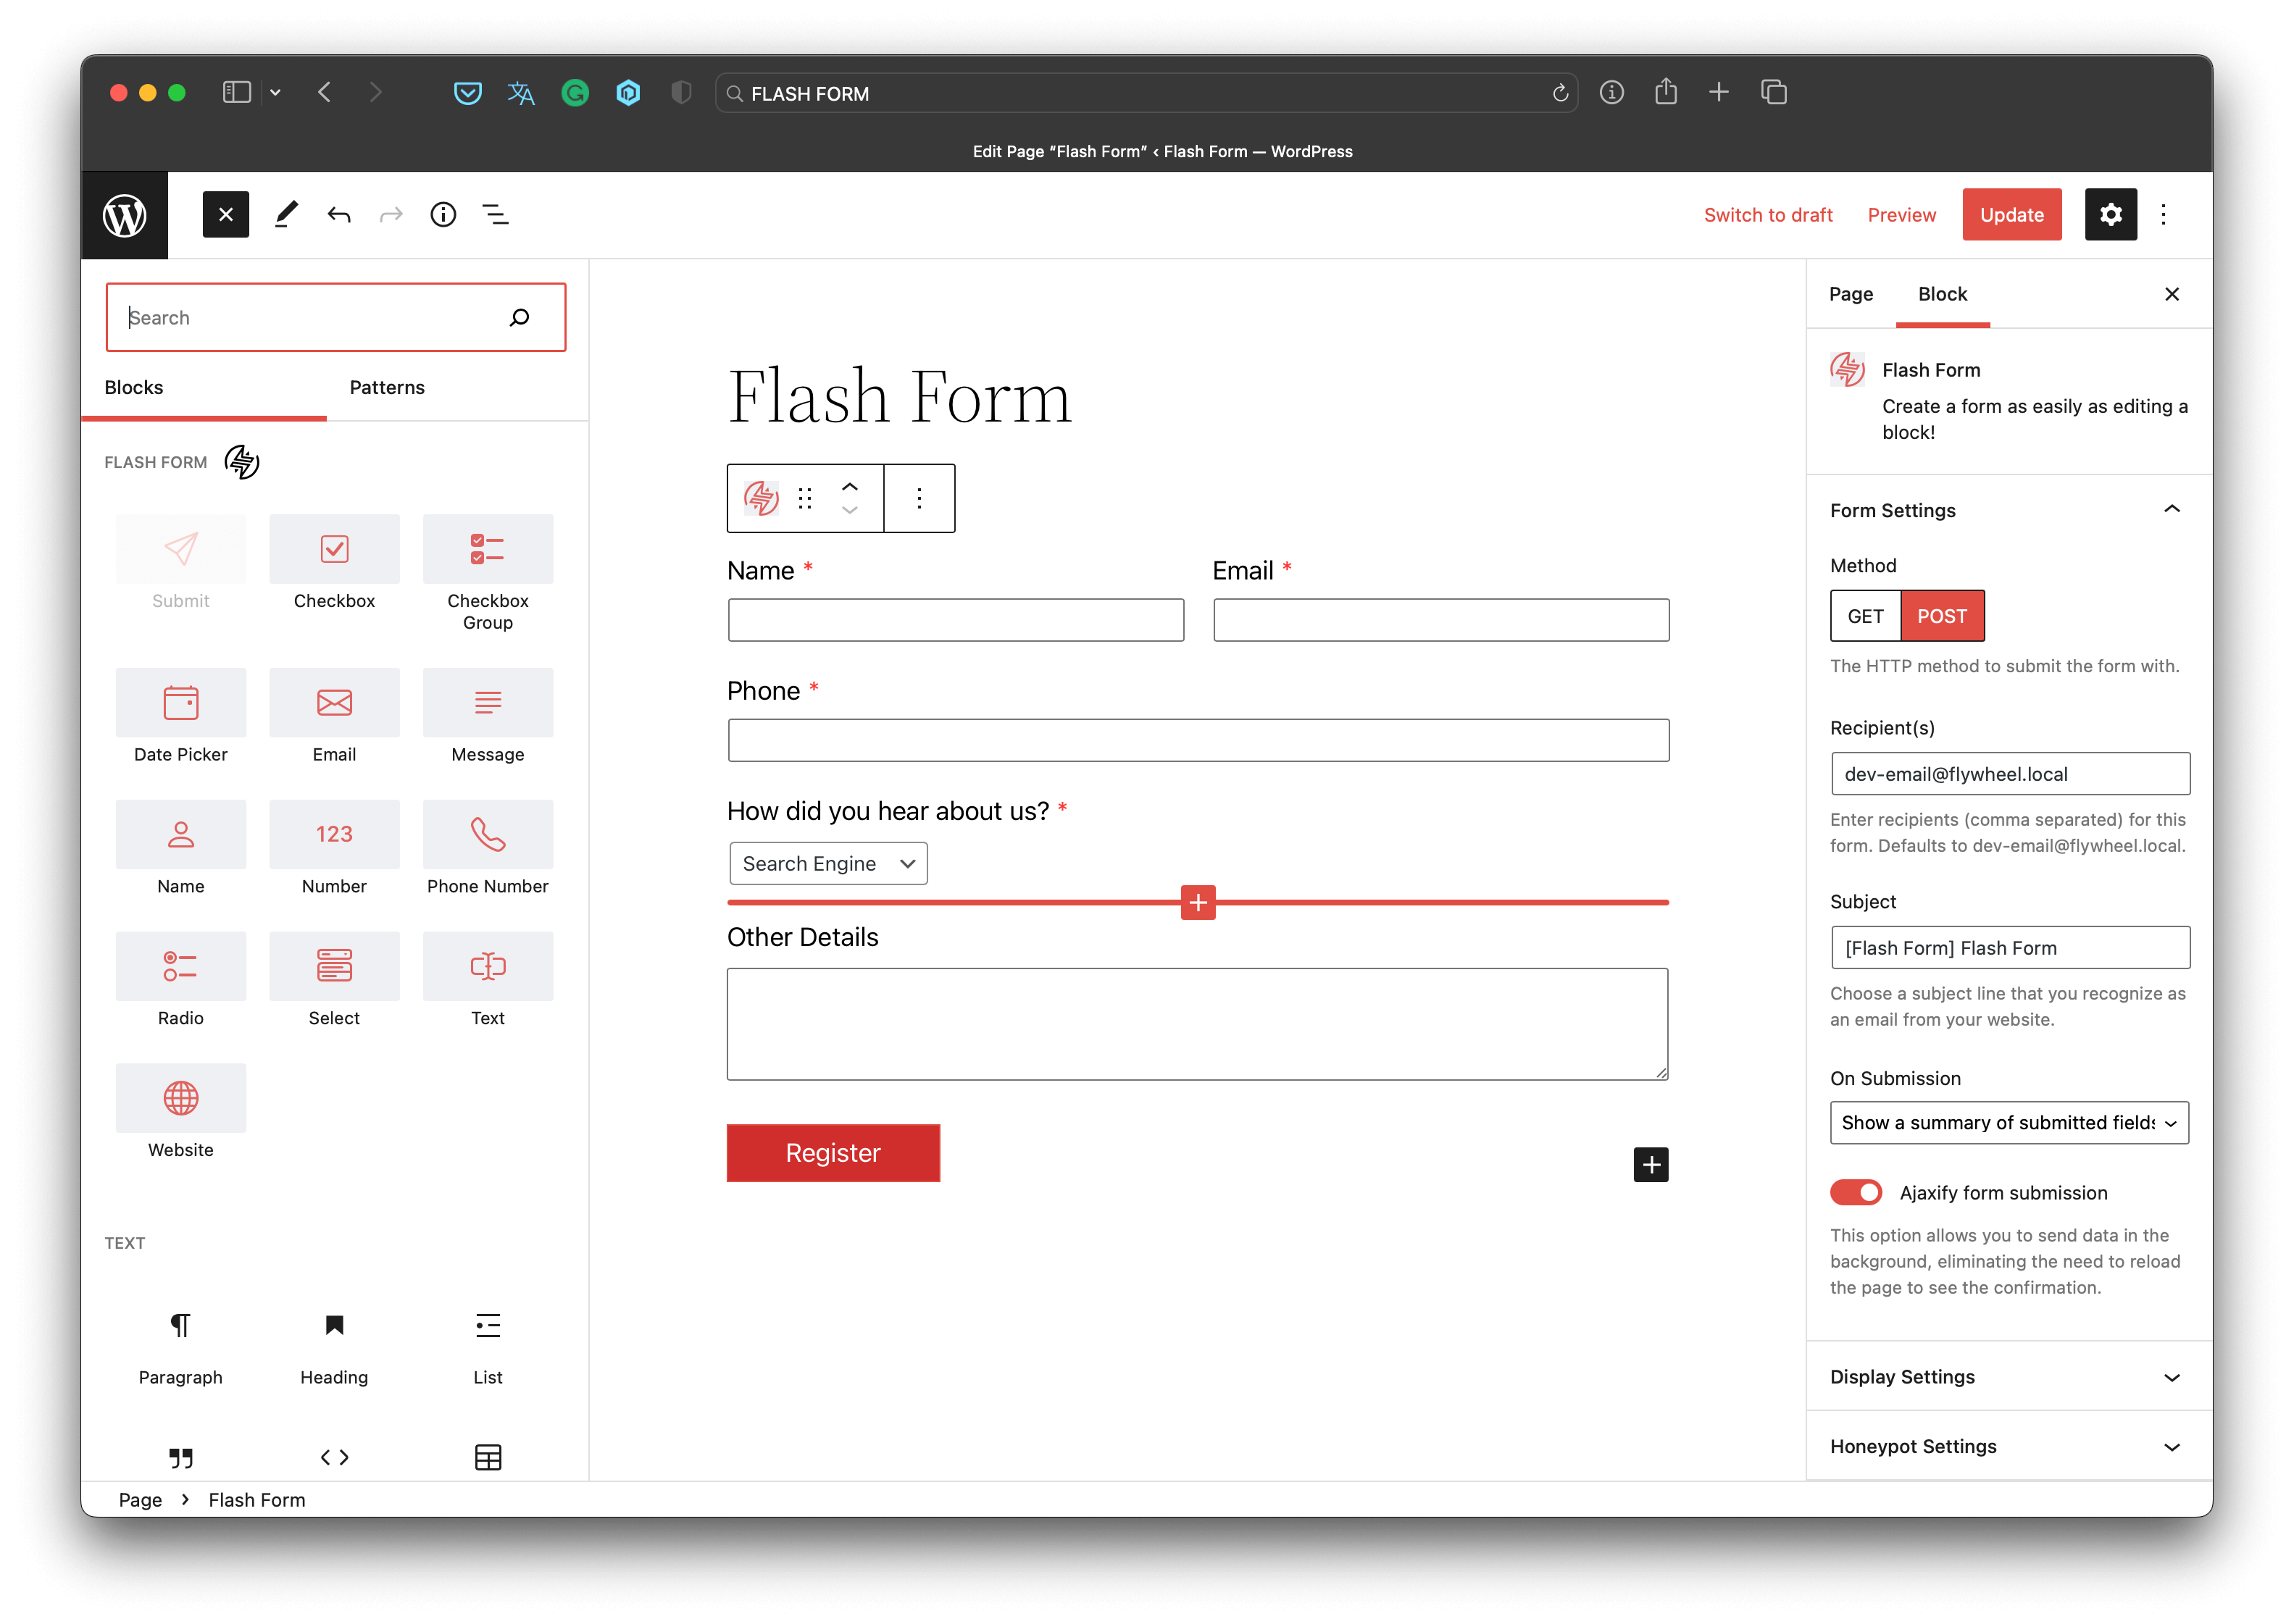Reload the page in browser
Viewport: 2294px width, 1624px height.
[x=1560, y=93]
